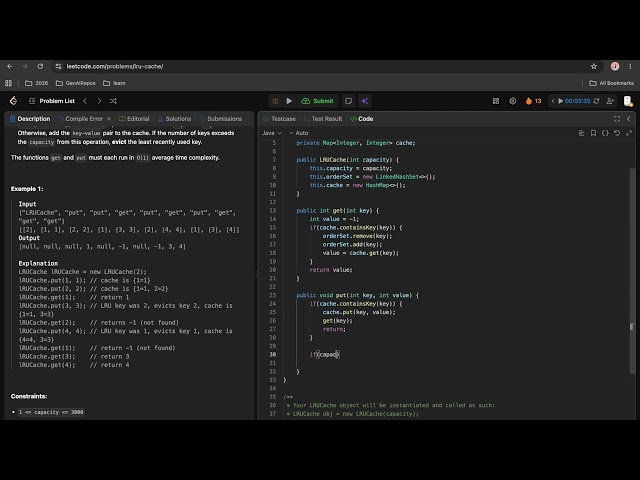This screenshot has height=480, width=640.
Task: Open the layout manager icon
Action: pos(496,101)
